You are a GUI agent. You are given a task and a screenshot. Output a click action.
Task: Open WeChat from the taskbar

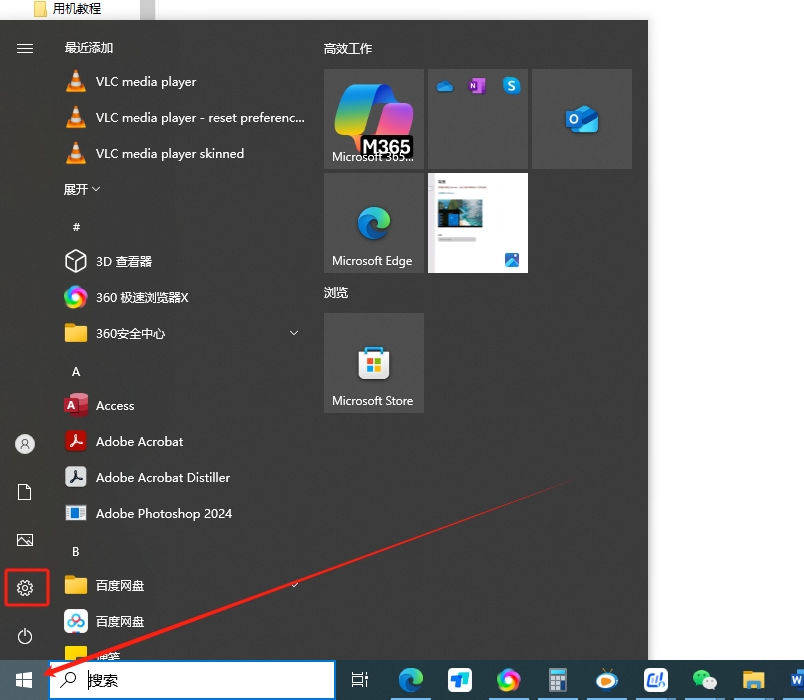705,680
